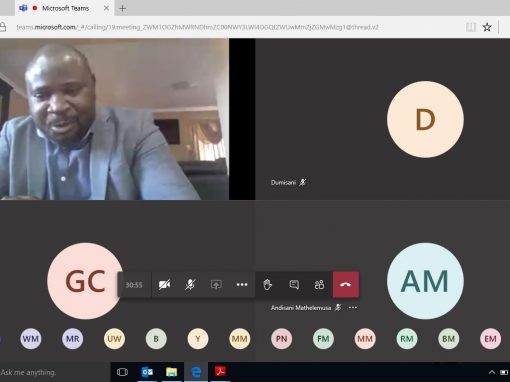Open Task View on the taskbar
Viewport: 510px width, 382px height.
(x=122, y=372)
